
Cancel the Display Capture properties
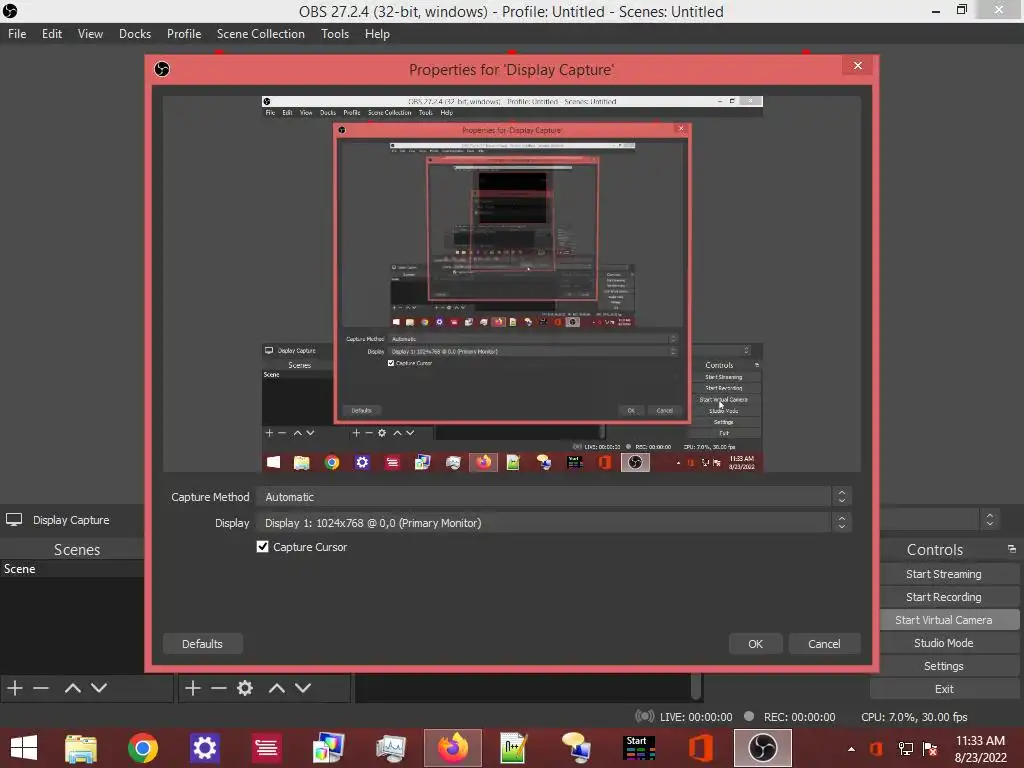pyautogui.click(x=824, y=644)
